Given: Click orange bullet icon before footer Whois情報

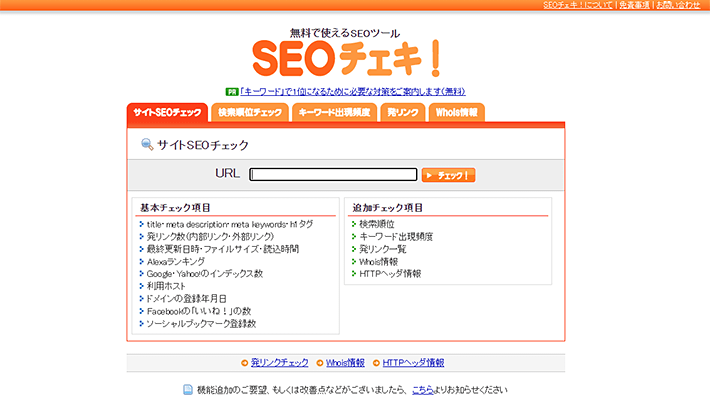Looking at the screenshot, I should point(320,363).
